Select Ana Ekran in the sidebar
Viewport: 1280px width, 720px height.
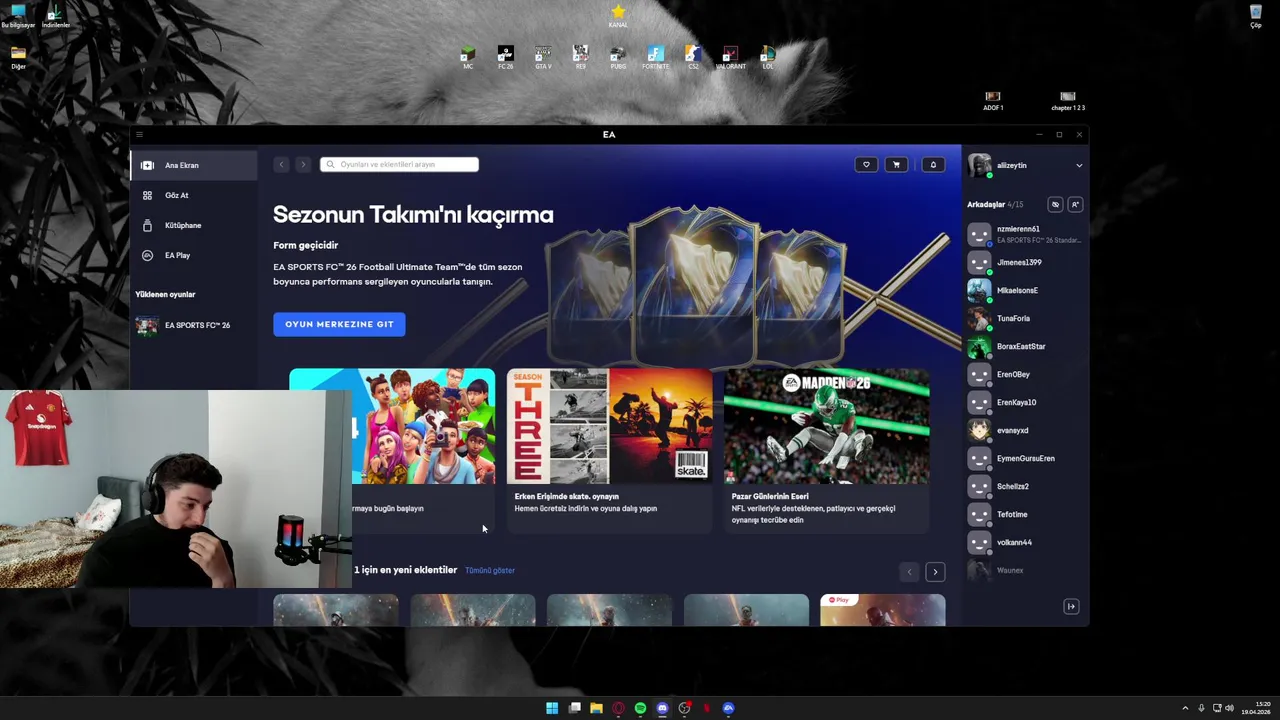194,165
